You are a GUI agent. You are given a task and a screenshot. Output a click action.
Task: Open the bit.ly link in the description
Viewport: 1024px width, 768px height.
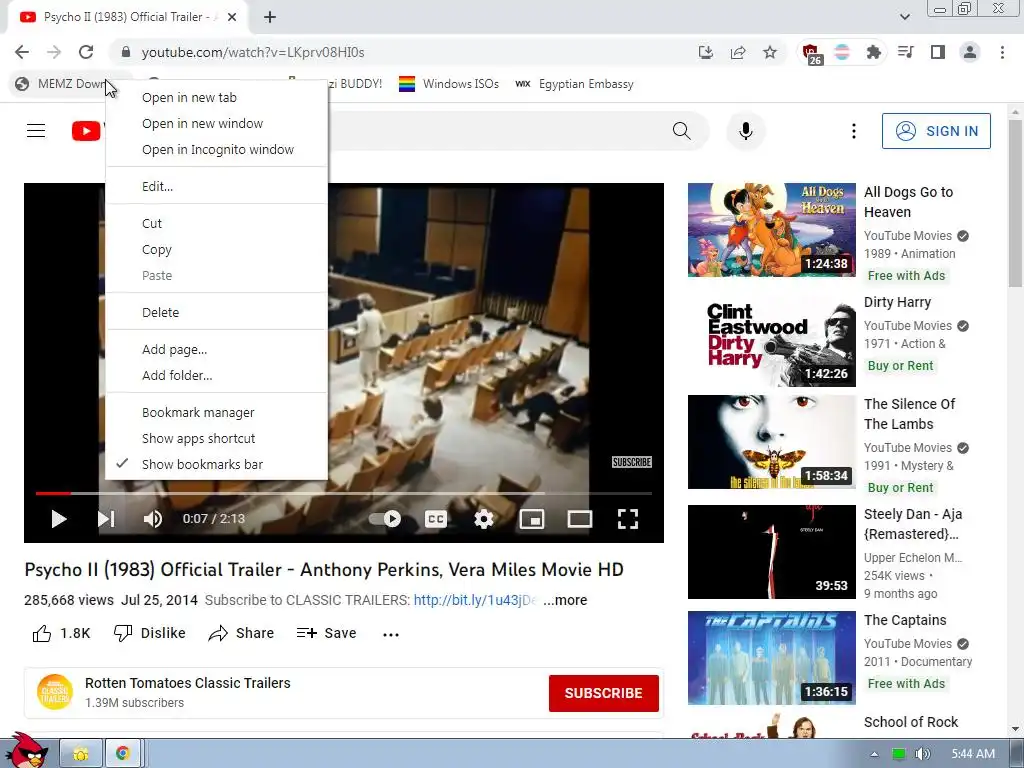pos(475,600)
